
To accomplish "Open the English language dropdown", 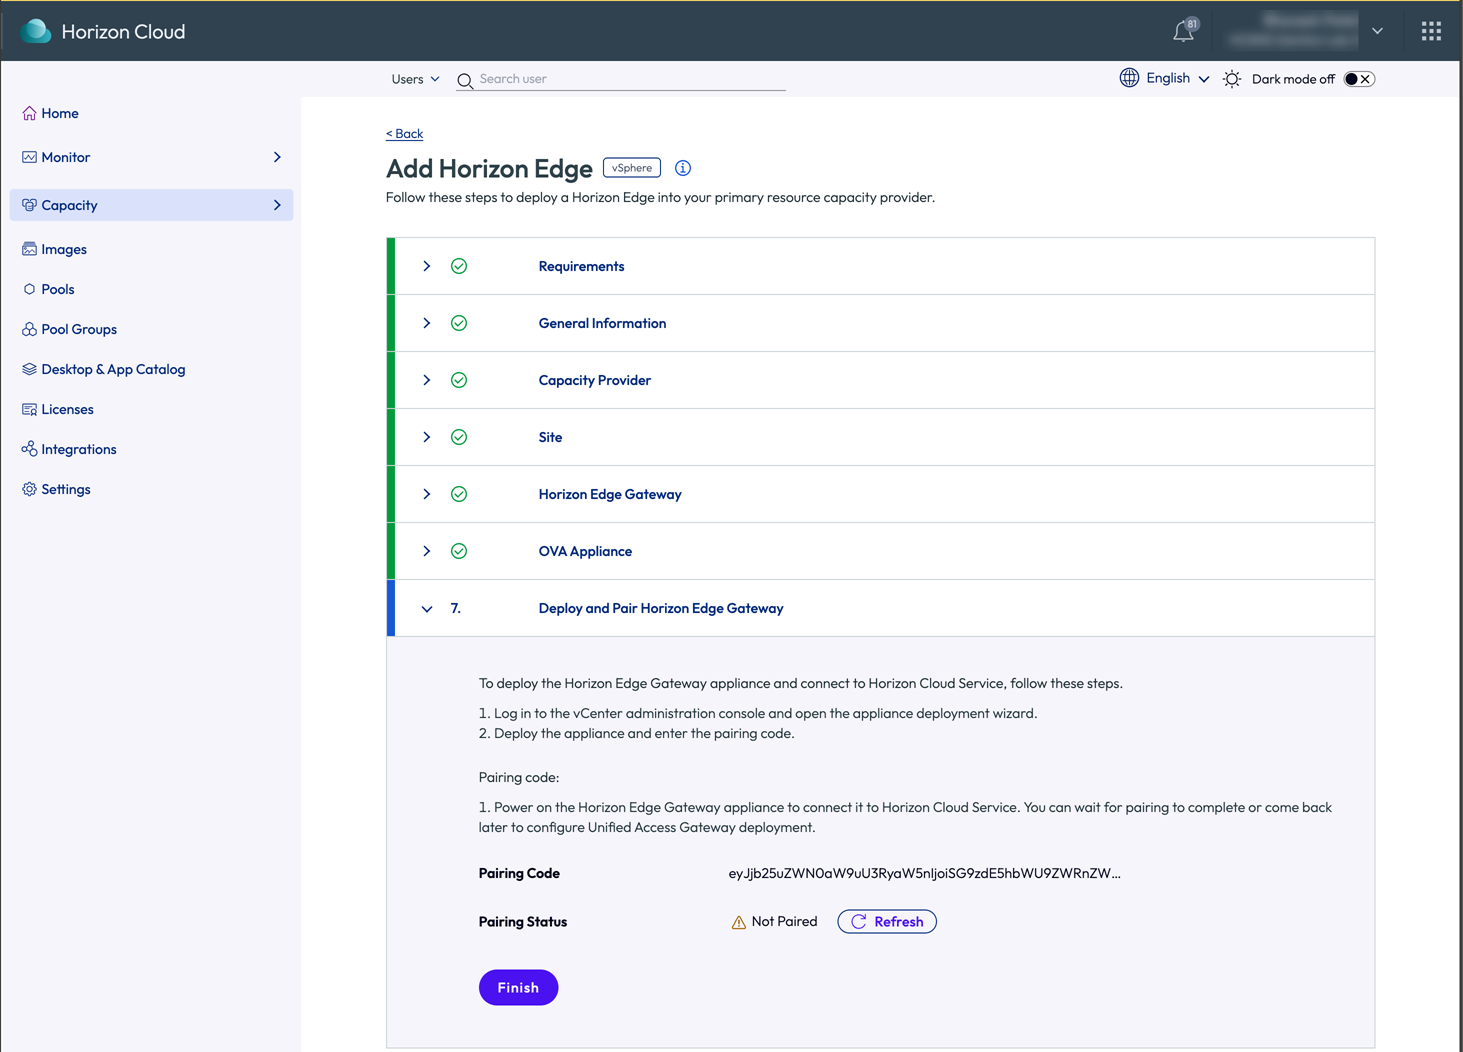I will (1178, 78).
